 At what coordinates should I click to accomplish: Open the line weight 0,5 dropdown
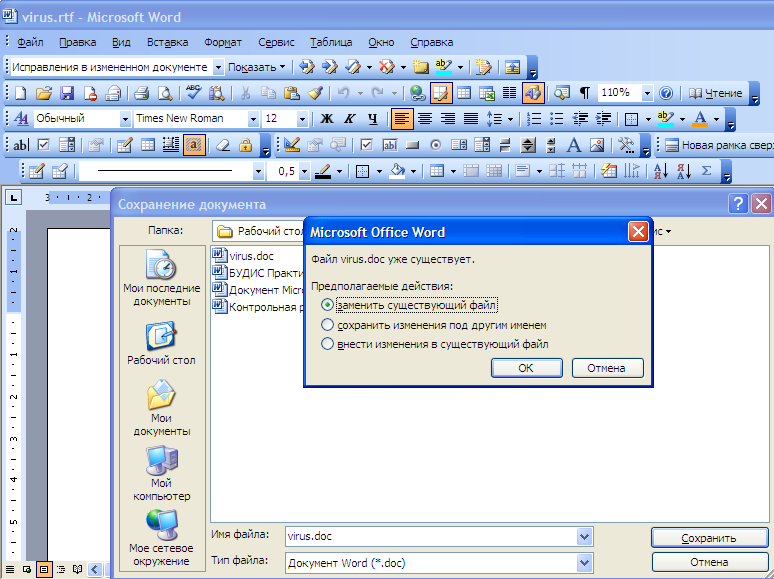pyautogui.click(x=305, y=171)
